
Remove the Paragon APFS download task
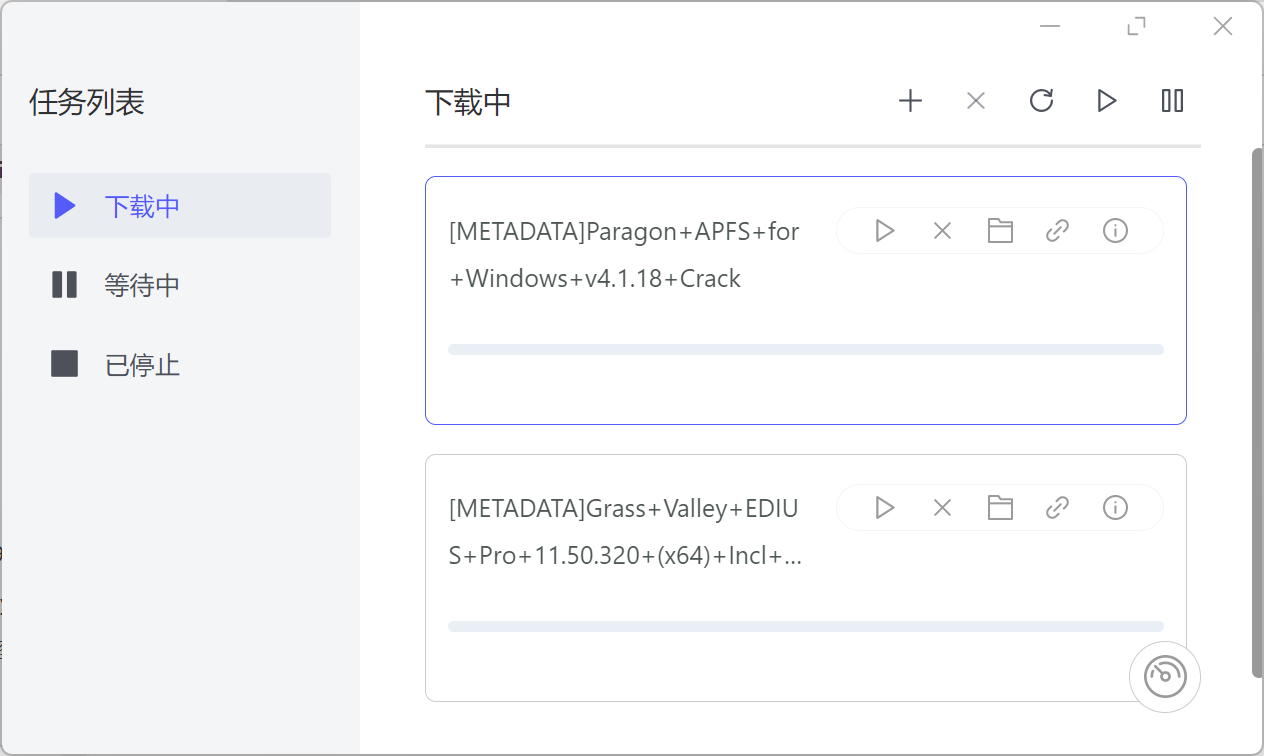coord(942,231)
